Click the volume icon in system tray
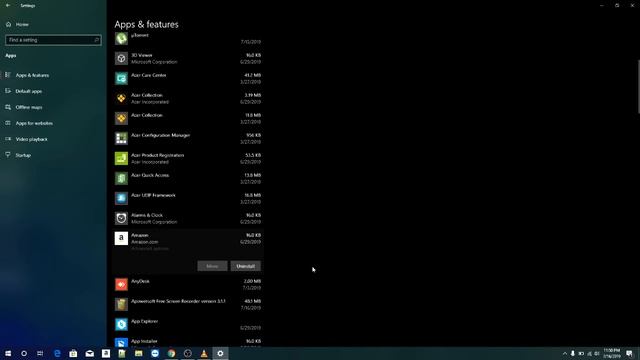 [597, 353]
